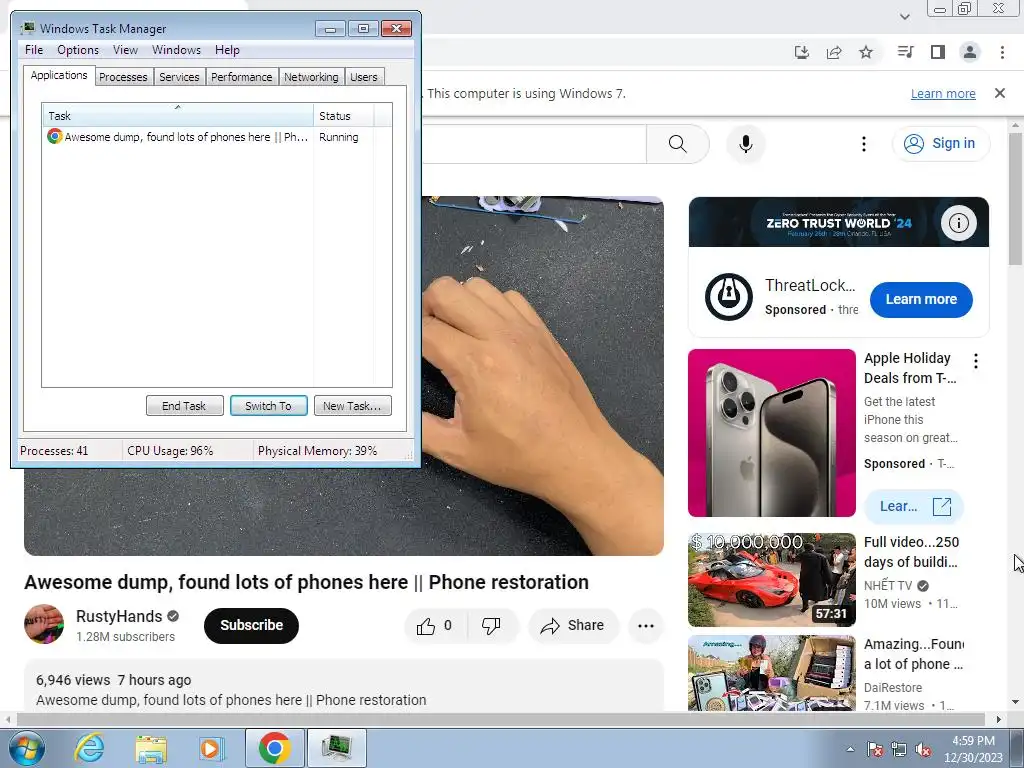Select the Networking tab

click(311, 77)
